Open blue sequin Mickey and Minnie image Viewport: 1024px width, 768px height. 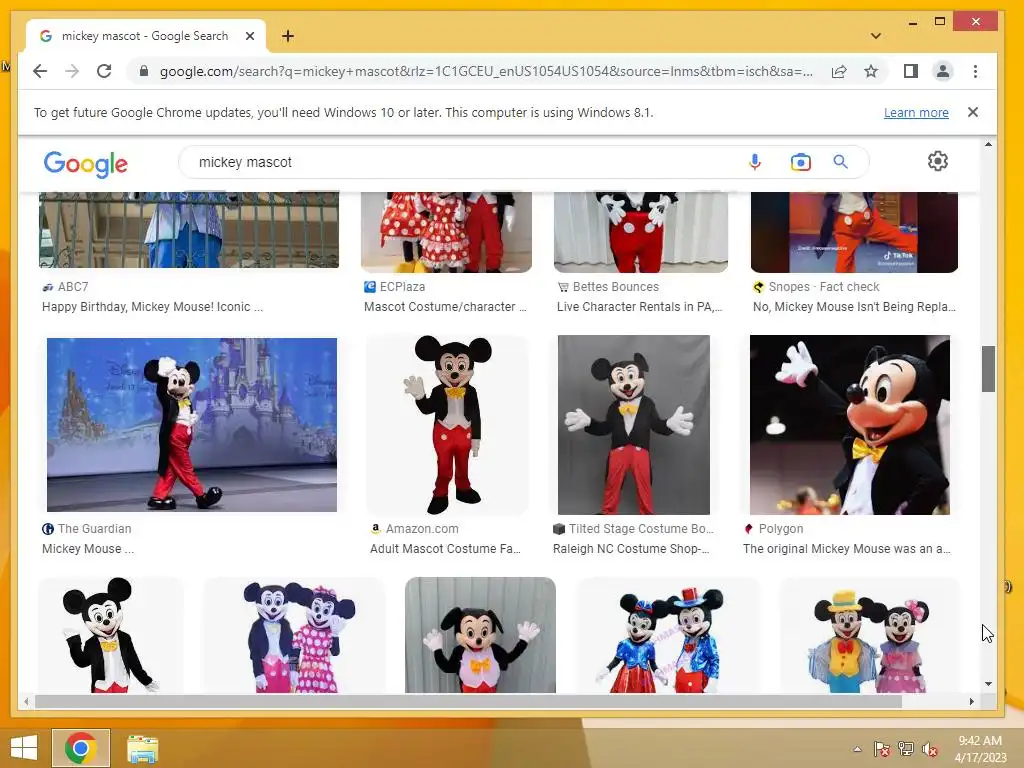[667, 635]
